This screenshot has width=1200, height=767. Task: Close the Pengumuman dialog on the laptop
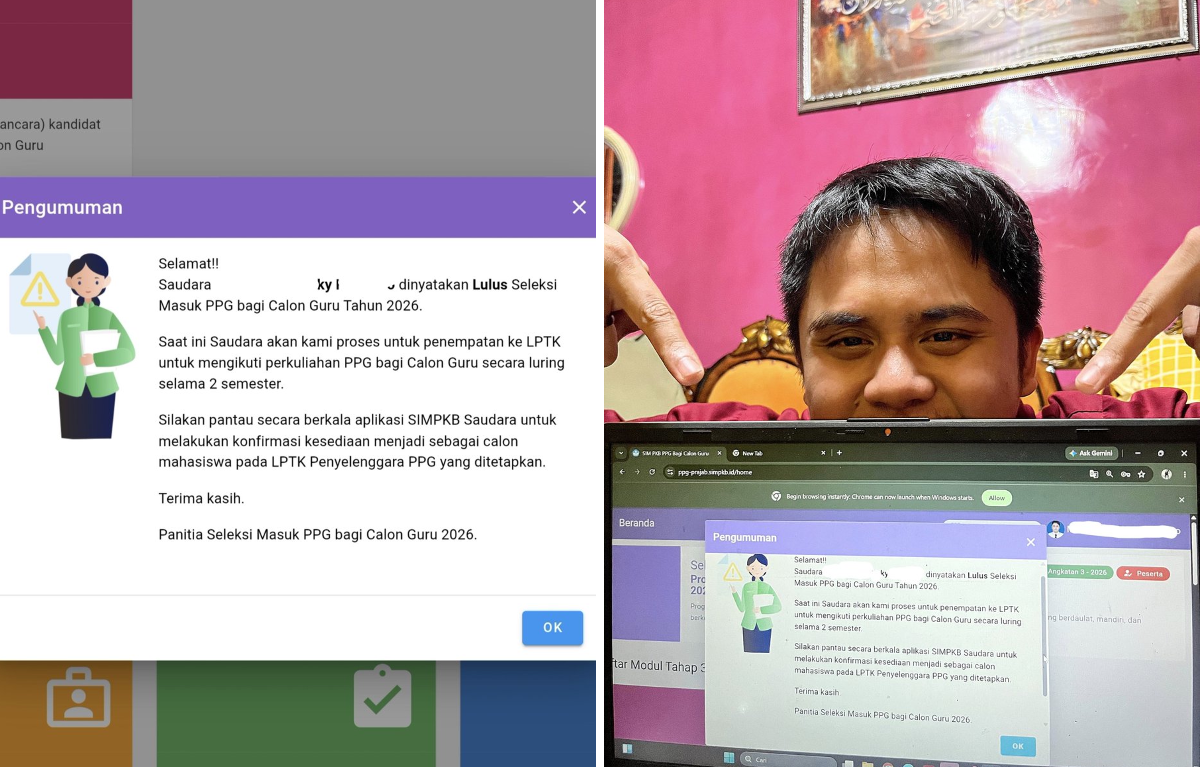(x=1031, y=542)
